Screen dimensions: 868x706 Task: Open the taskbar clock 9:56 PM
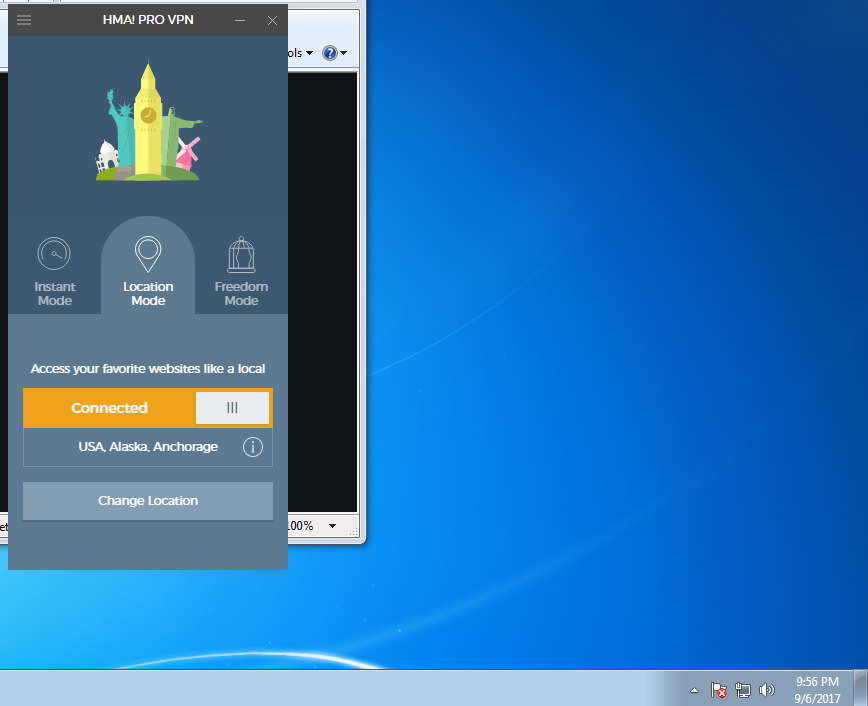point(817,690)
